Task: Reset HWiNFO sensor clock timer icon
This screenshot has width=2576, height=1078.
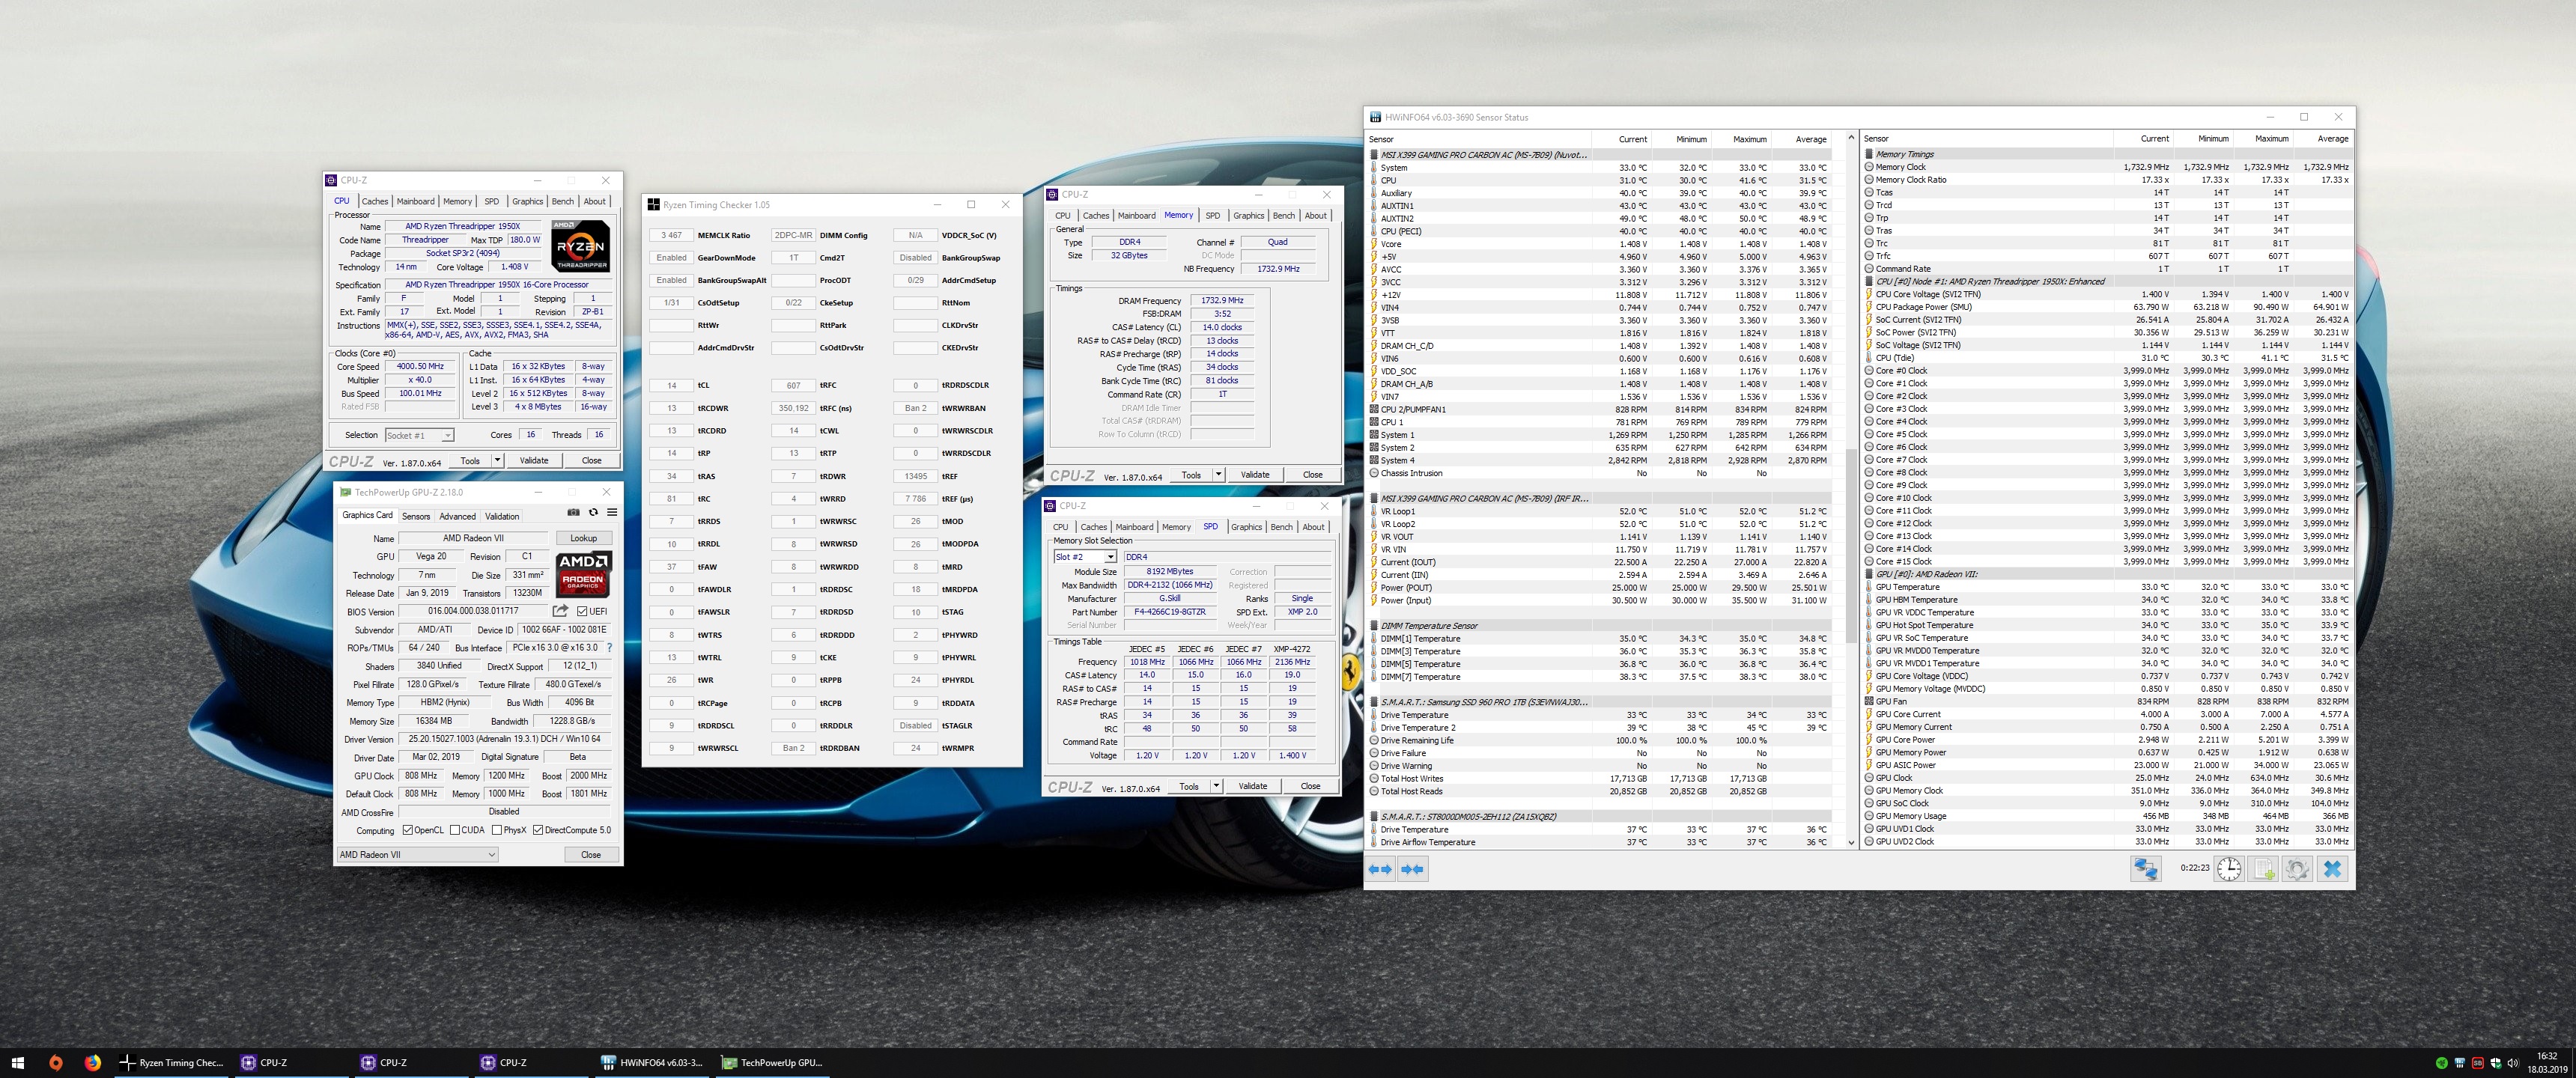Action: click(x=2229, y=869)
